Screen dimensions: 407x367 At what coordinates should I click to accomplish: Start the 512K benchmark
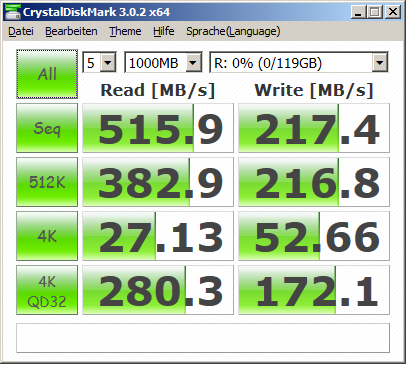pos(47,182)
